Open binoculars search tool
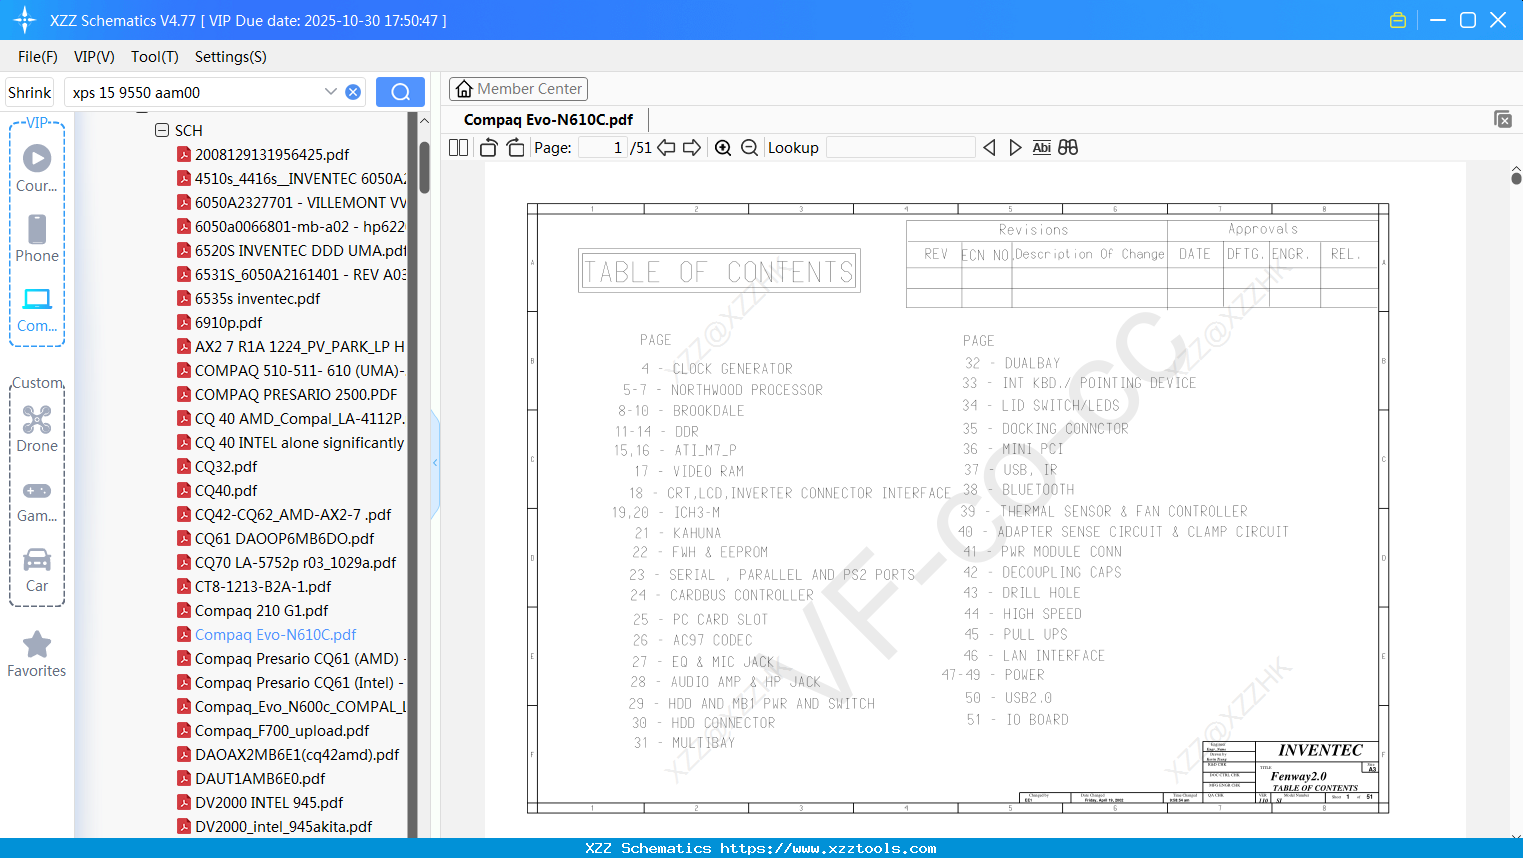1523x858 pixels. [1068, 148]
